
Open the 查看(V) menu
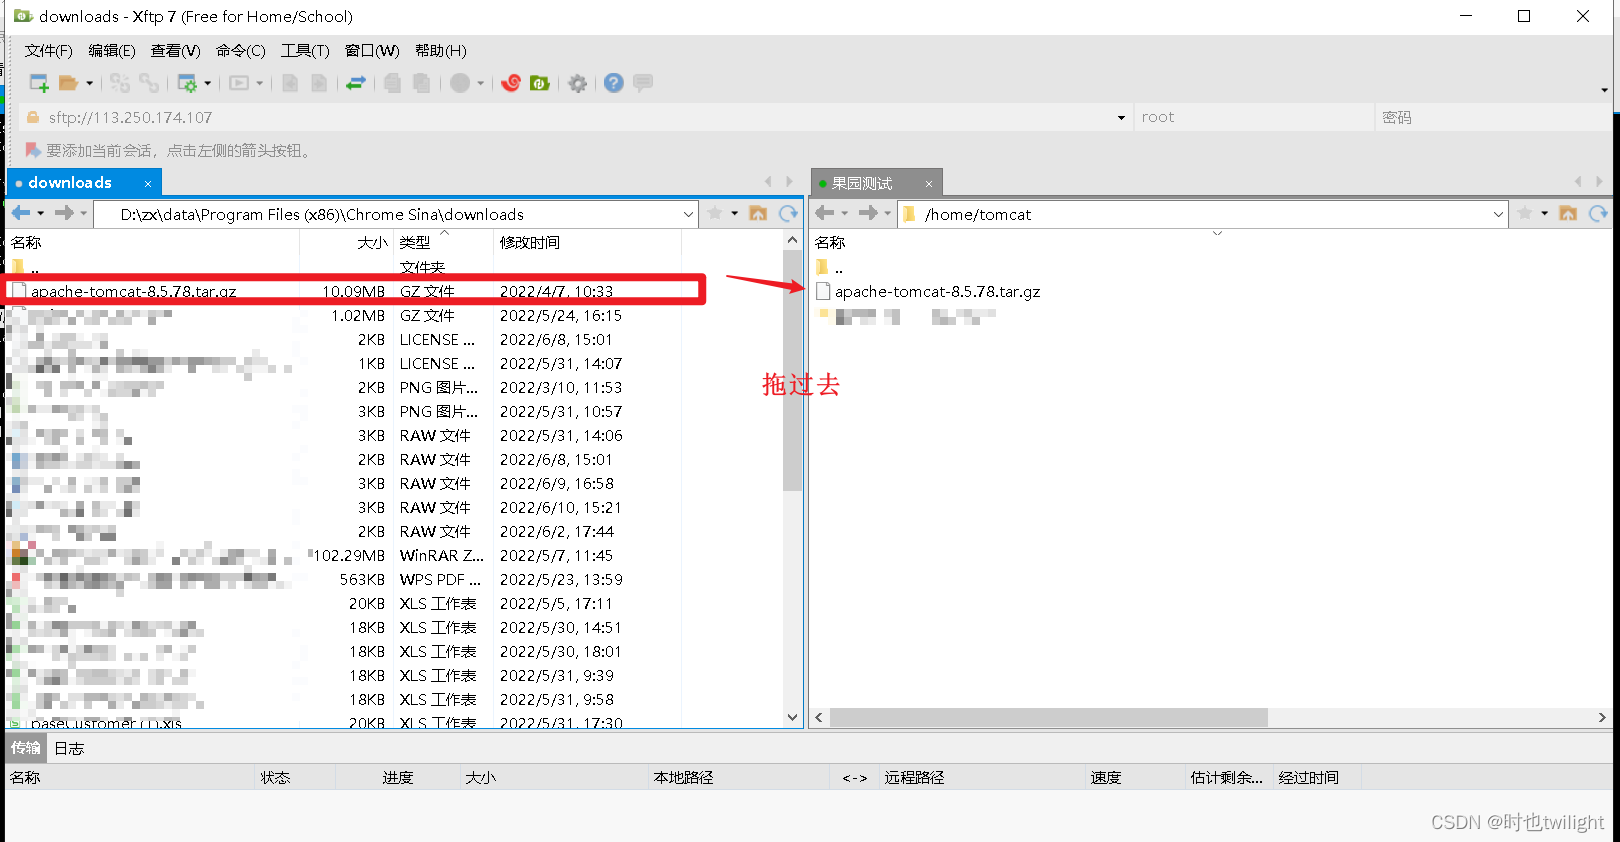point(176,51)
